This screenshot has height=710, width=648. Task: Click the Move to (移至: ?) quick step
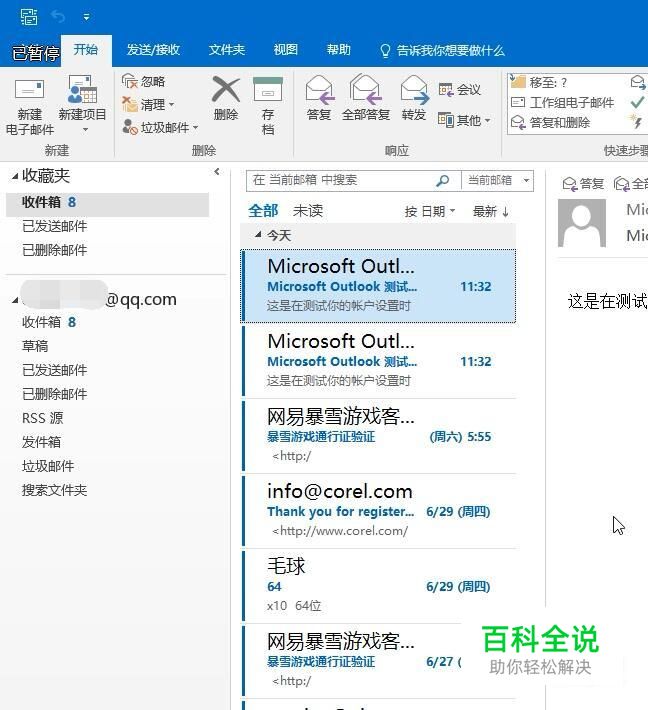tap(538, 82)
